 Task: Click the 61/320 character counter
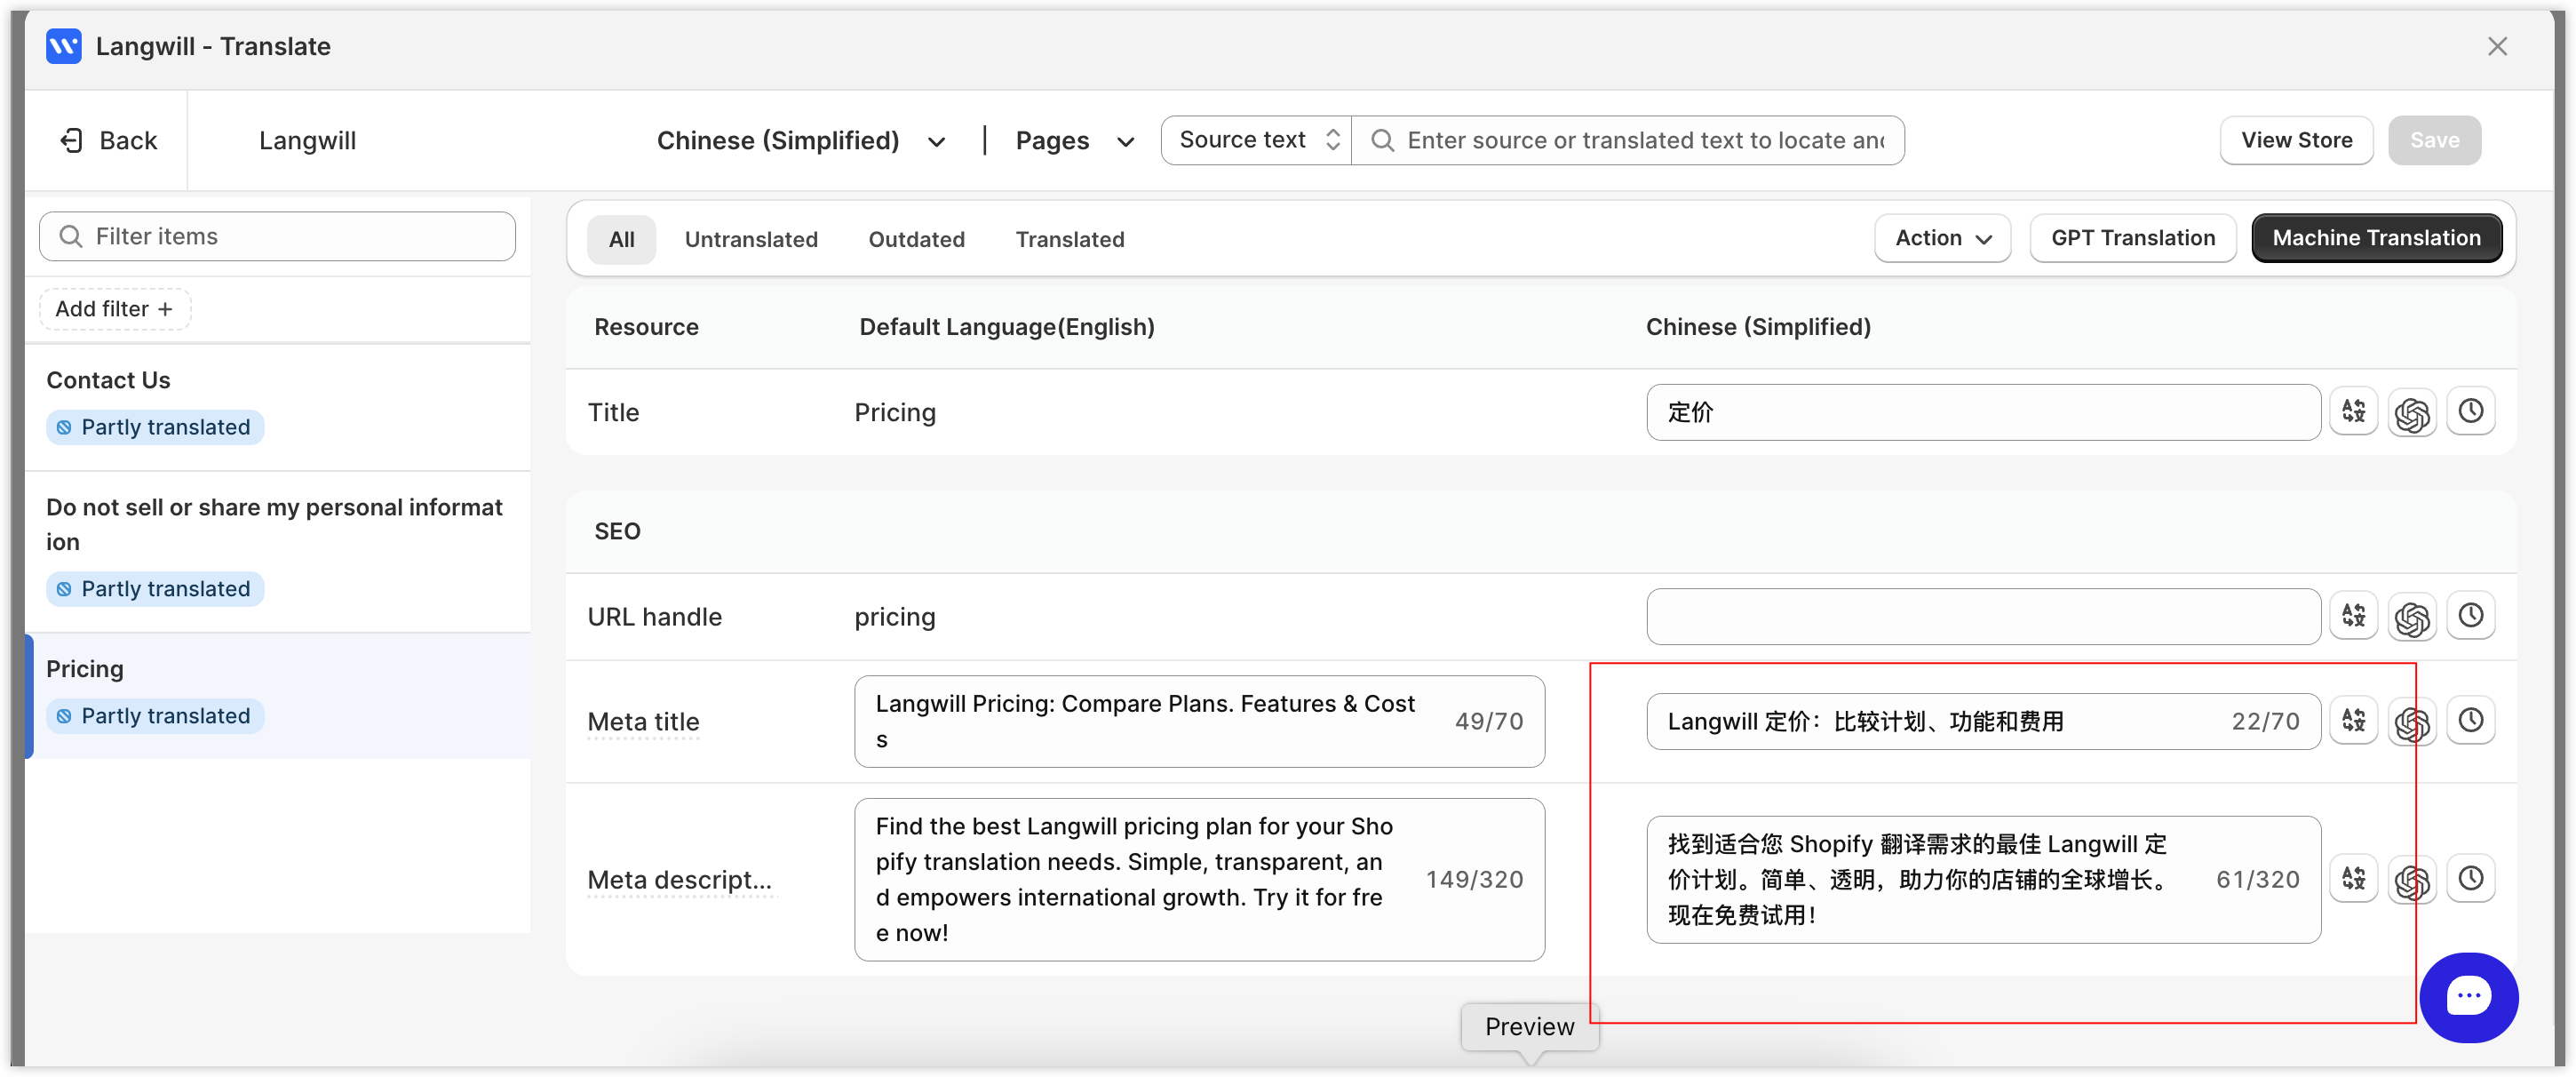(x=2257, y=879)
